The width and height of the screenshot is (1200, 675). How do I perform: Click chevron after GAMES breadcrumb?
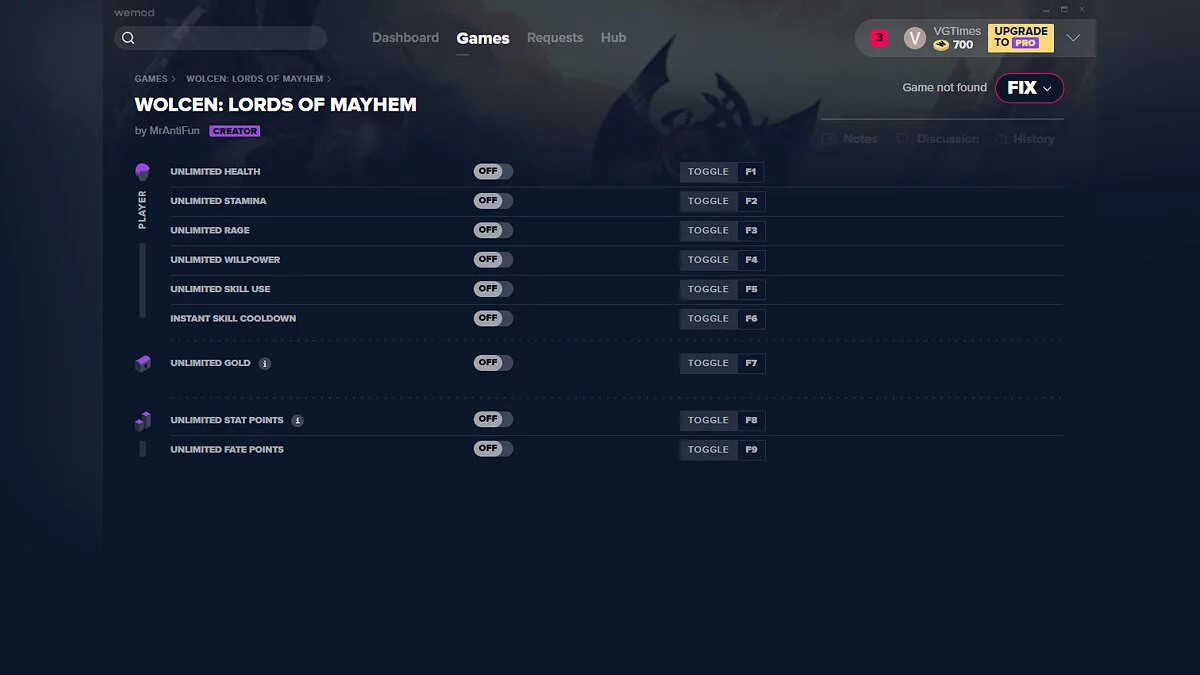[x=174, y=79]
